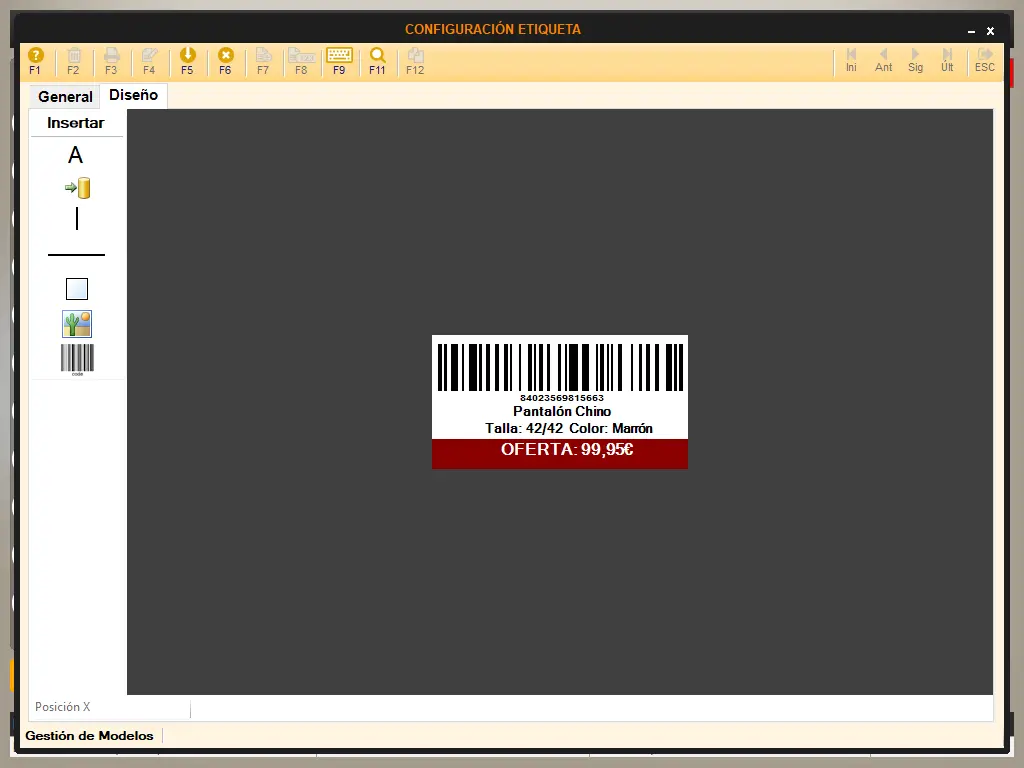The height and width of the screenshot is (768, 1024).
Task: Insert a barcode element
Action: (x=77, y=360)
